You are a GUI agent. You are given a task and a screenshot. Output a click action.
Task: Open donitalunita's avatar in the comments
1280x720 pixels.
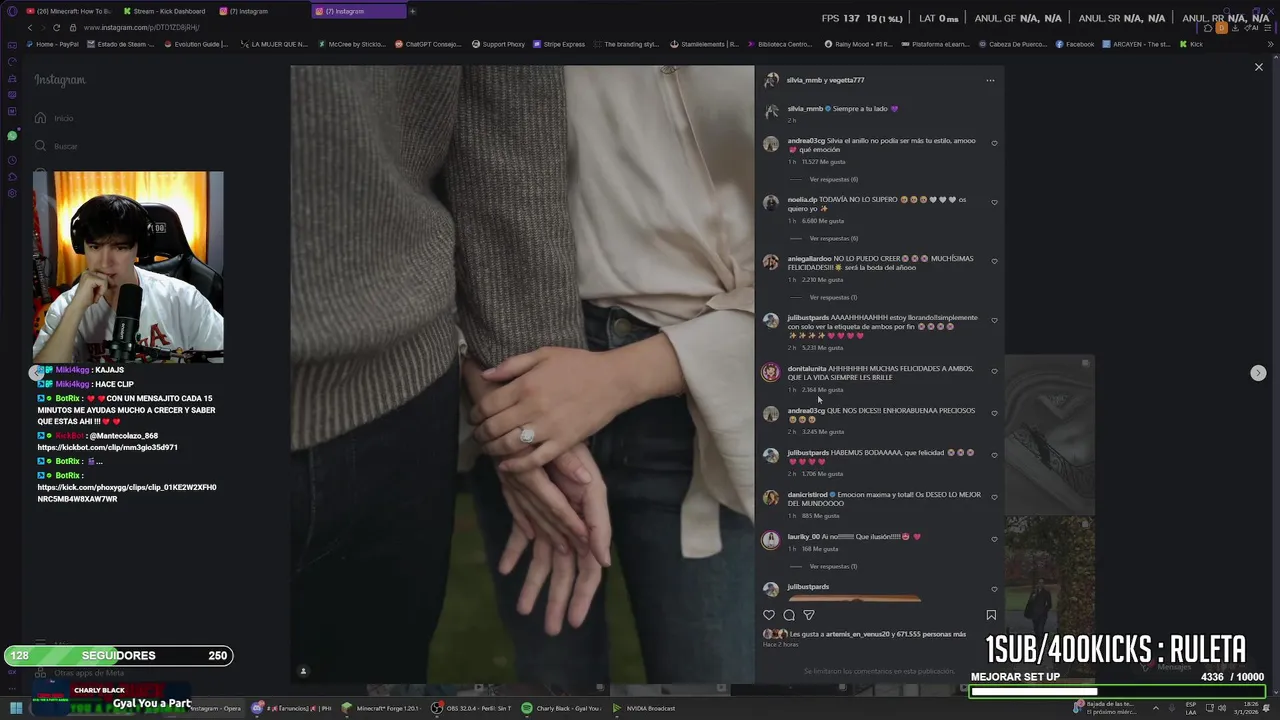[770, 372]
